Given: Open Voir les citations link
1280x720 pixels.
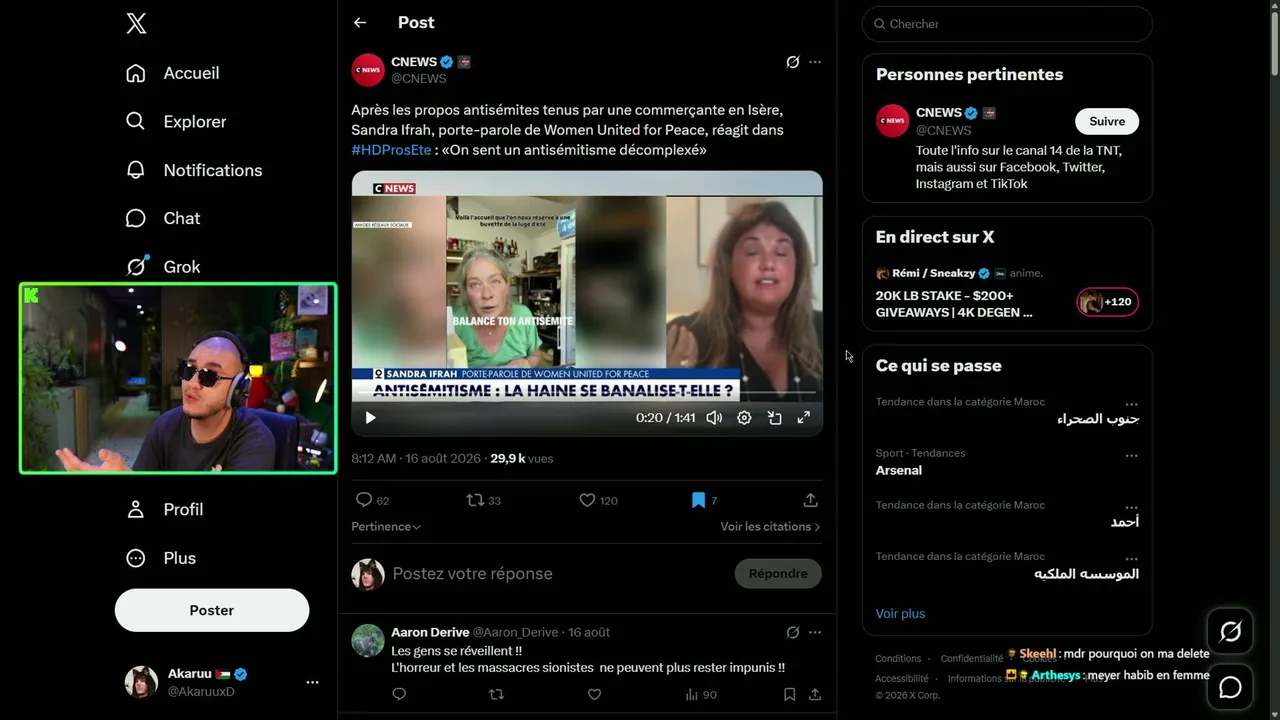Looking at the screenshot, I should pyautogui.click(x=770, y=527).
